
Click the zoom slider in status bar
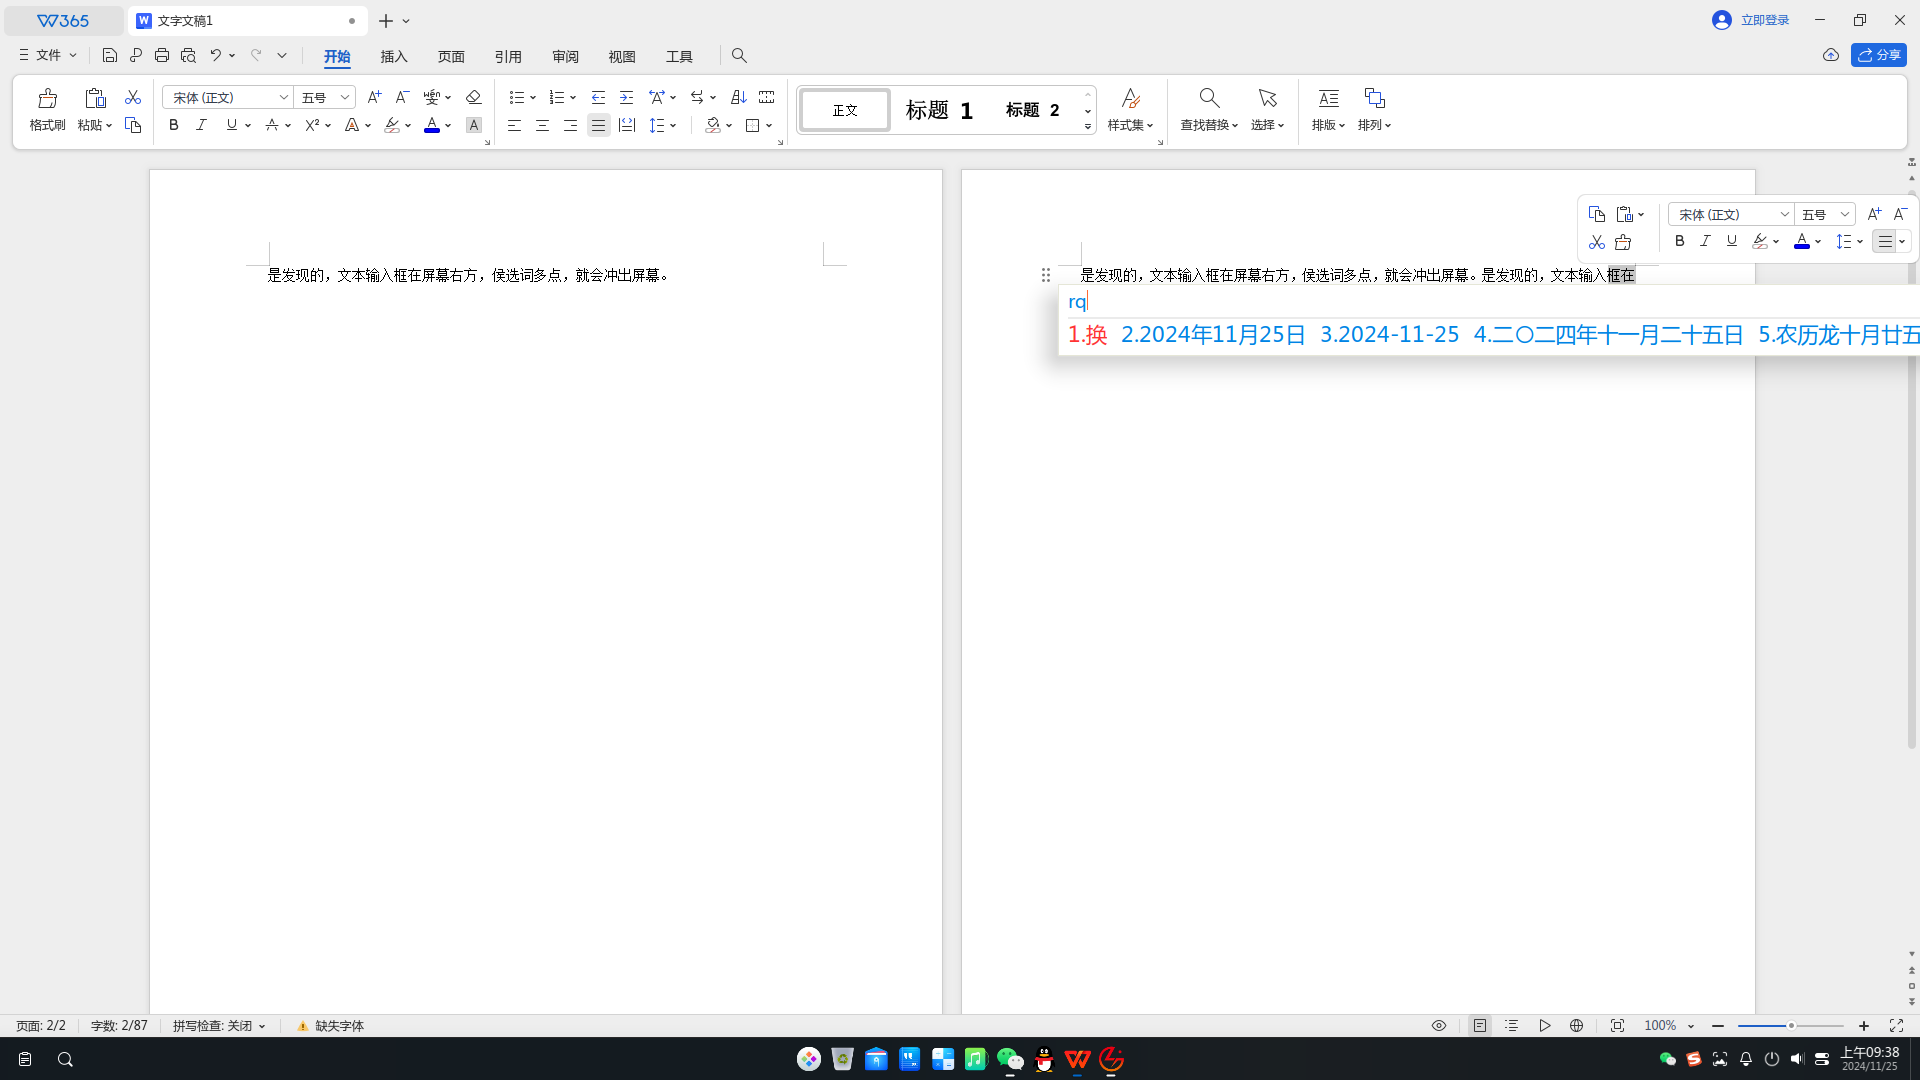(x=1790, y=1026)
